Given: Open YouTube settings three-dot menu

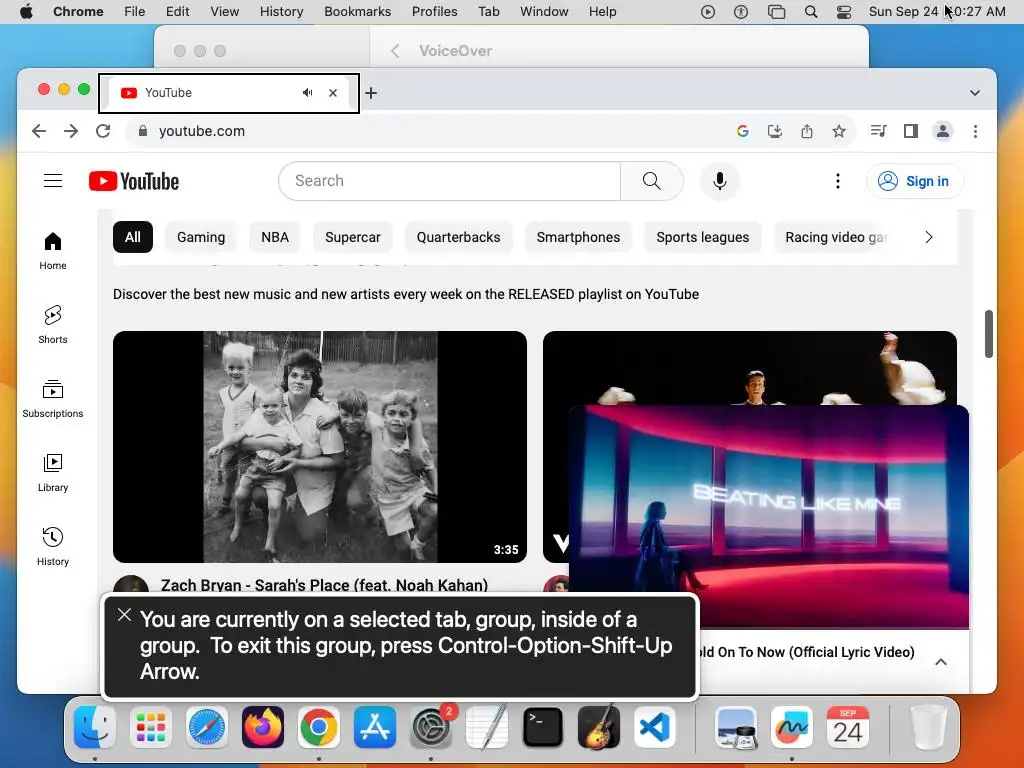Looking at the screenshot, I should click(838, 181).
